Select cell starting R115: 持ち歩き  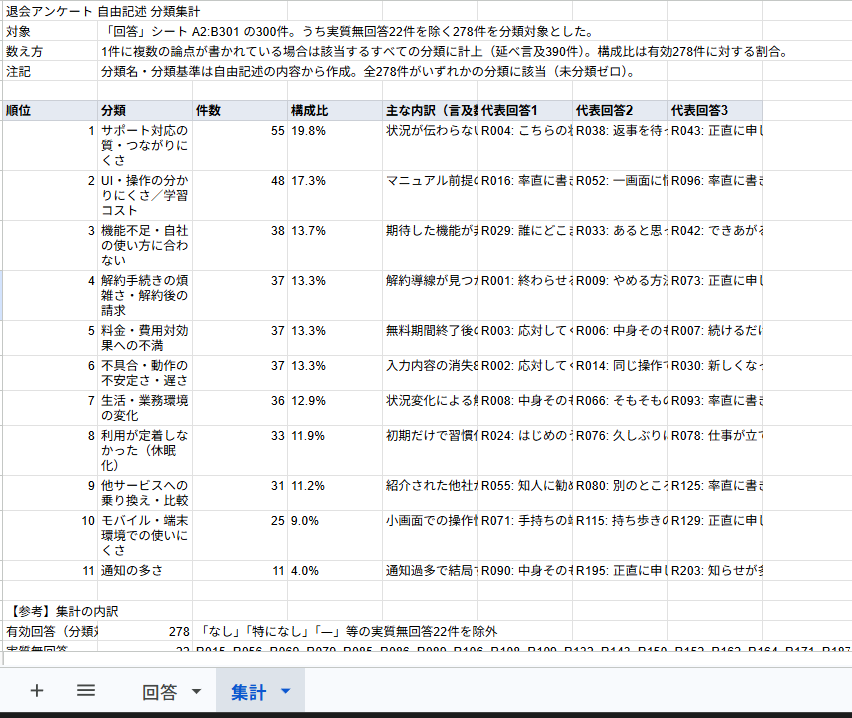[x=620, y=535]
